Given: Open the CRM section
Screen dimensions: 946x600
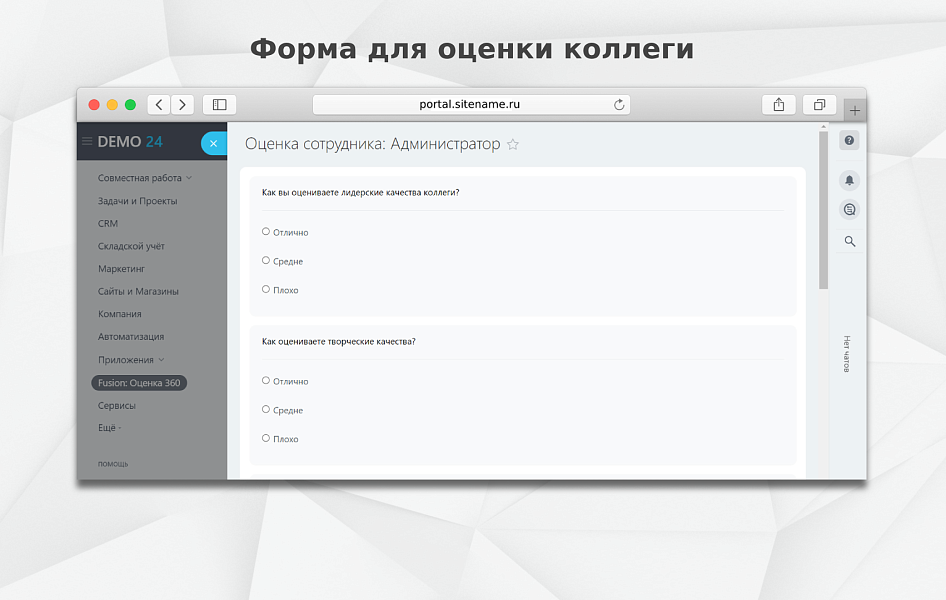Looking at the screenshot, I should tap(106, 223).
